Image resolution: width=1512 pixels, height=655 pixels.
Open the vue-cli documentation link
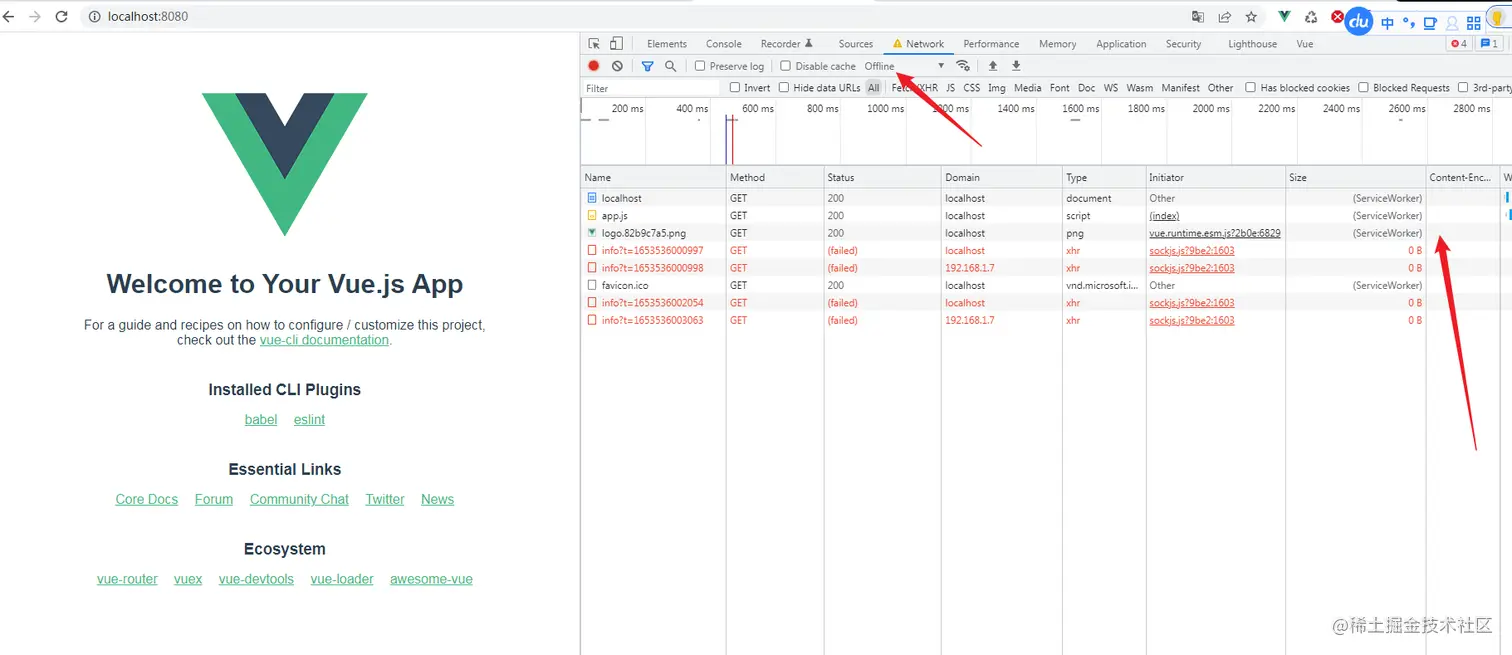coord(324,340)
